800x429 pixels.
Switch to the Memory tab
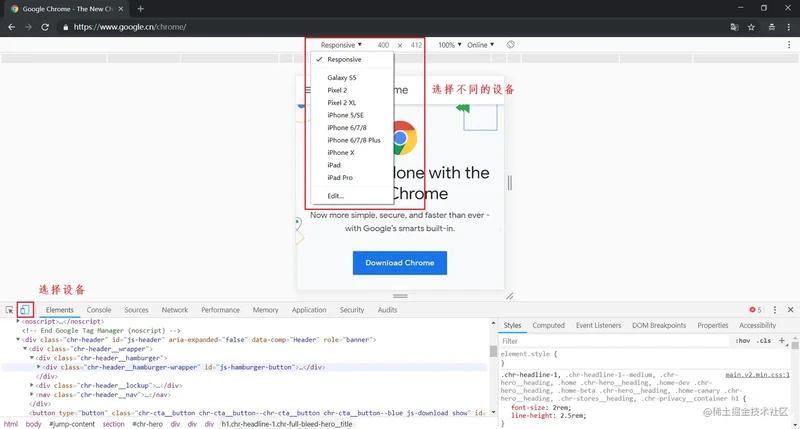point(265,310)
